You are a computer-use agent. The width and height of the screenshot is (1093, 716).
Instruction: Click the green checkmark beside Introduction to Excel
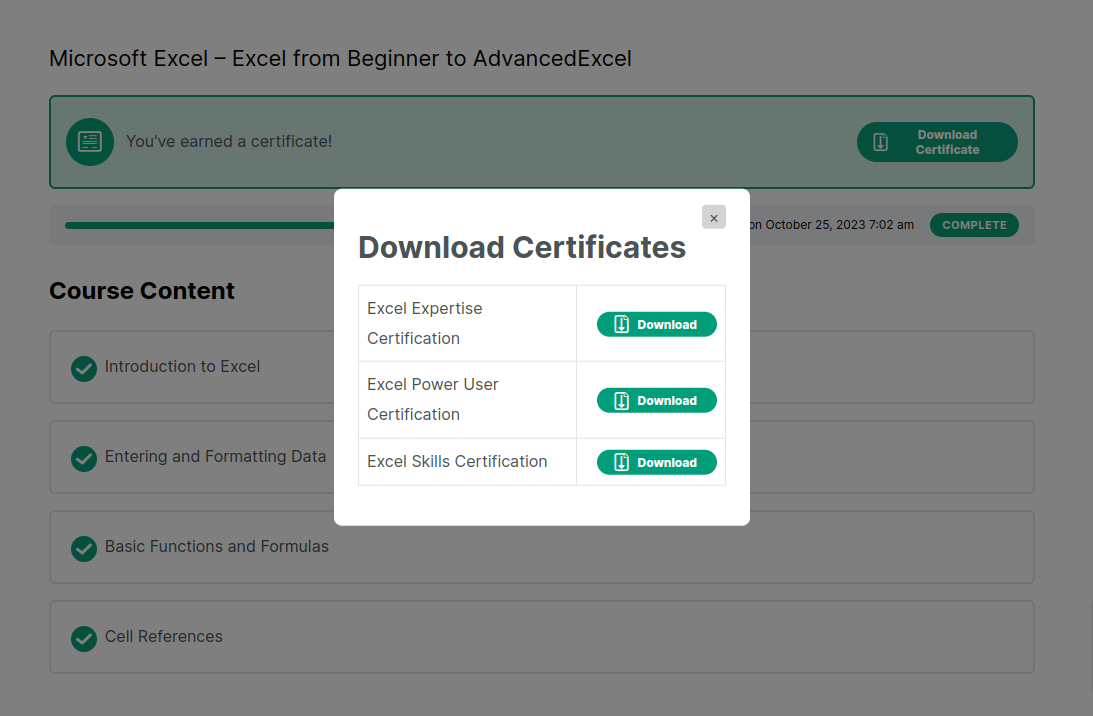click(84, 368)
